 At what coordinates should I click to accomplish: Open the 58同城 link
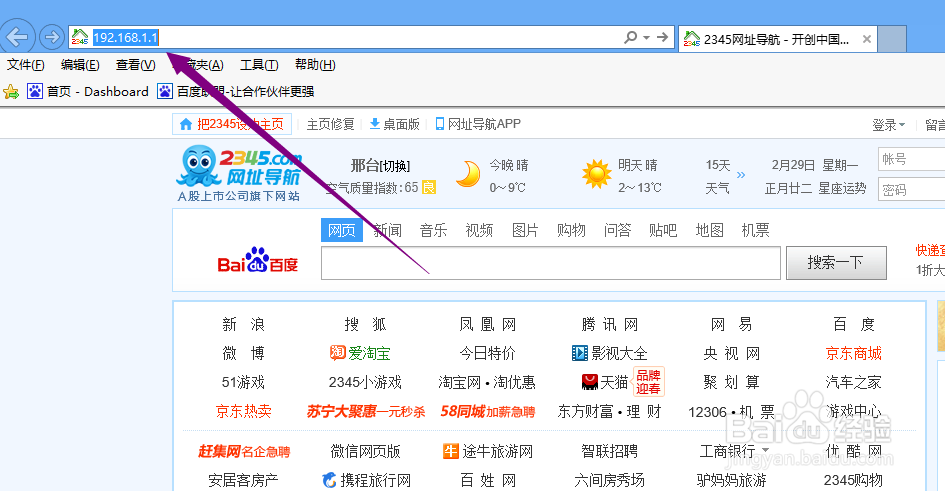tap(488, 411)
